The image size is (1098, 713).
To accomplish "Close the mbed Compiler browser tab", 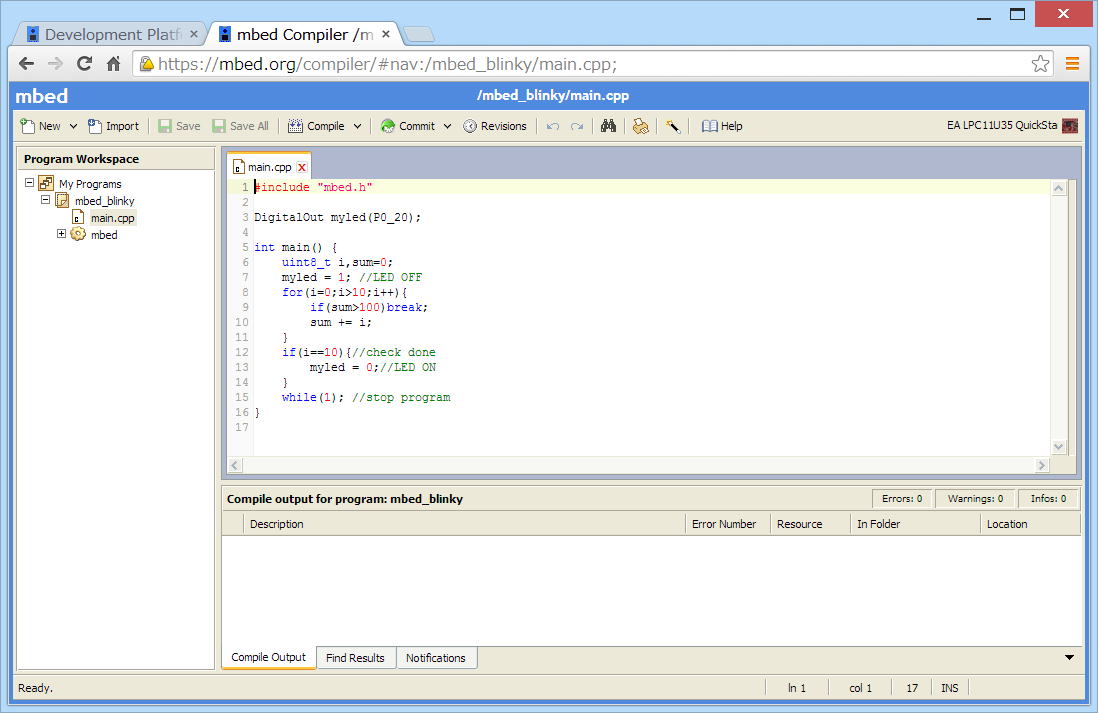I will point(385,34).
